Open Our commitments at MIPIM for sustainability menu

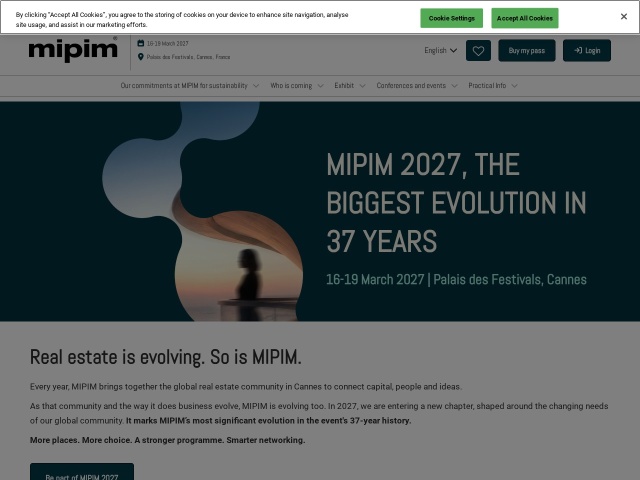(x=184, y=86)
